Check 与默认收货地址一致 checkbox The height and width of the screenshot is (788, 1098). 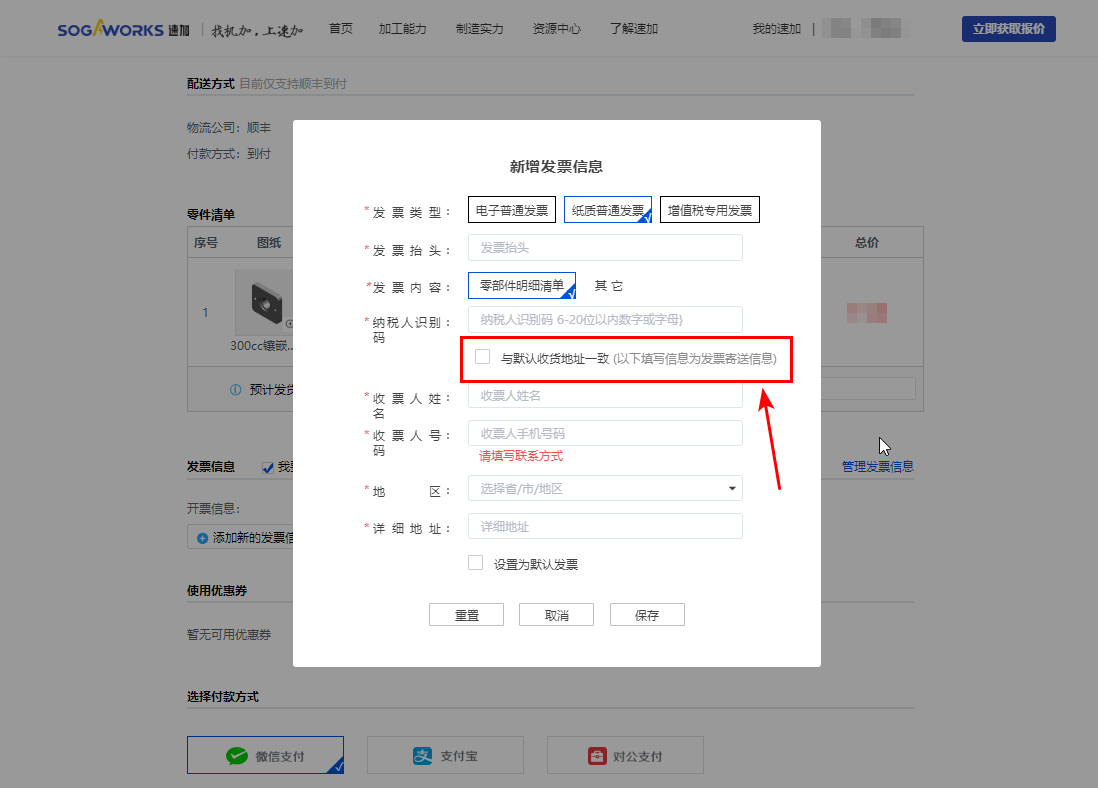coord(483,357)
